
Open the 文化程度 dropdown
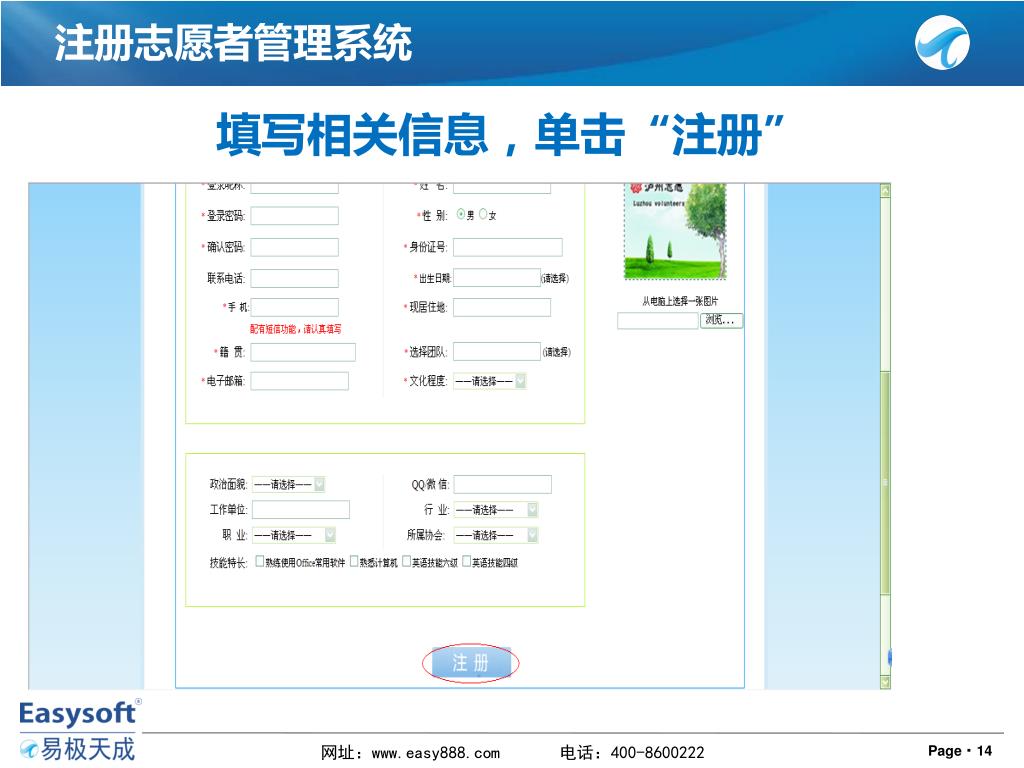(490, 381)
